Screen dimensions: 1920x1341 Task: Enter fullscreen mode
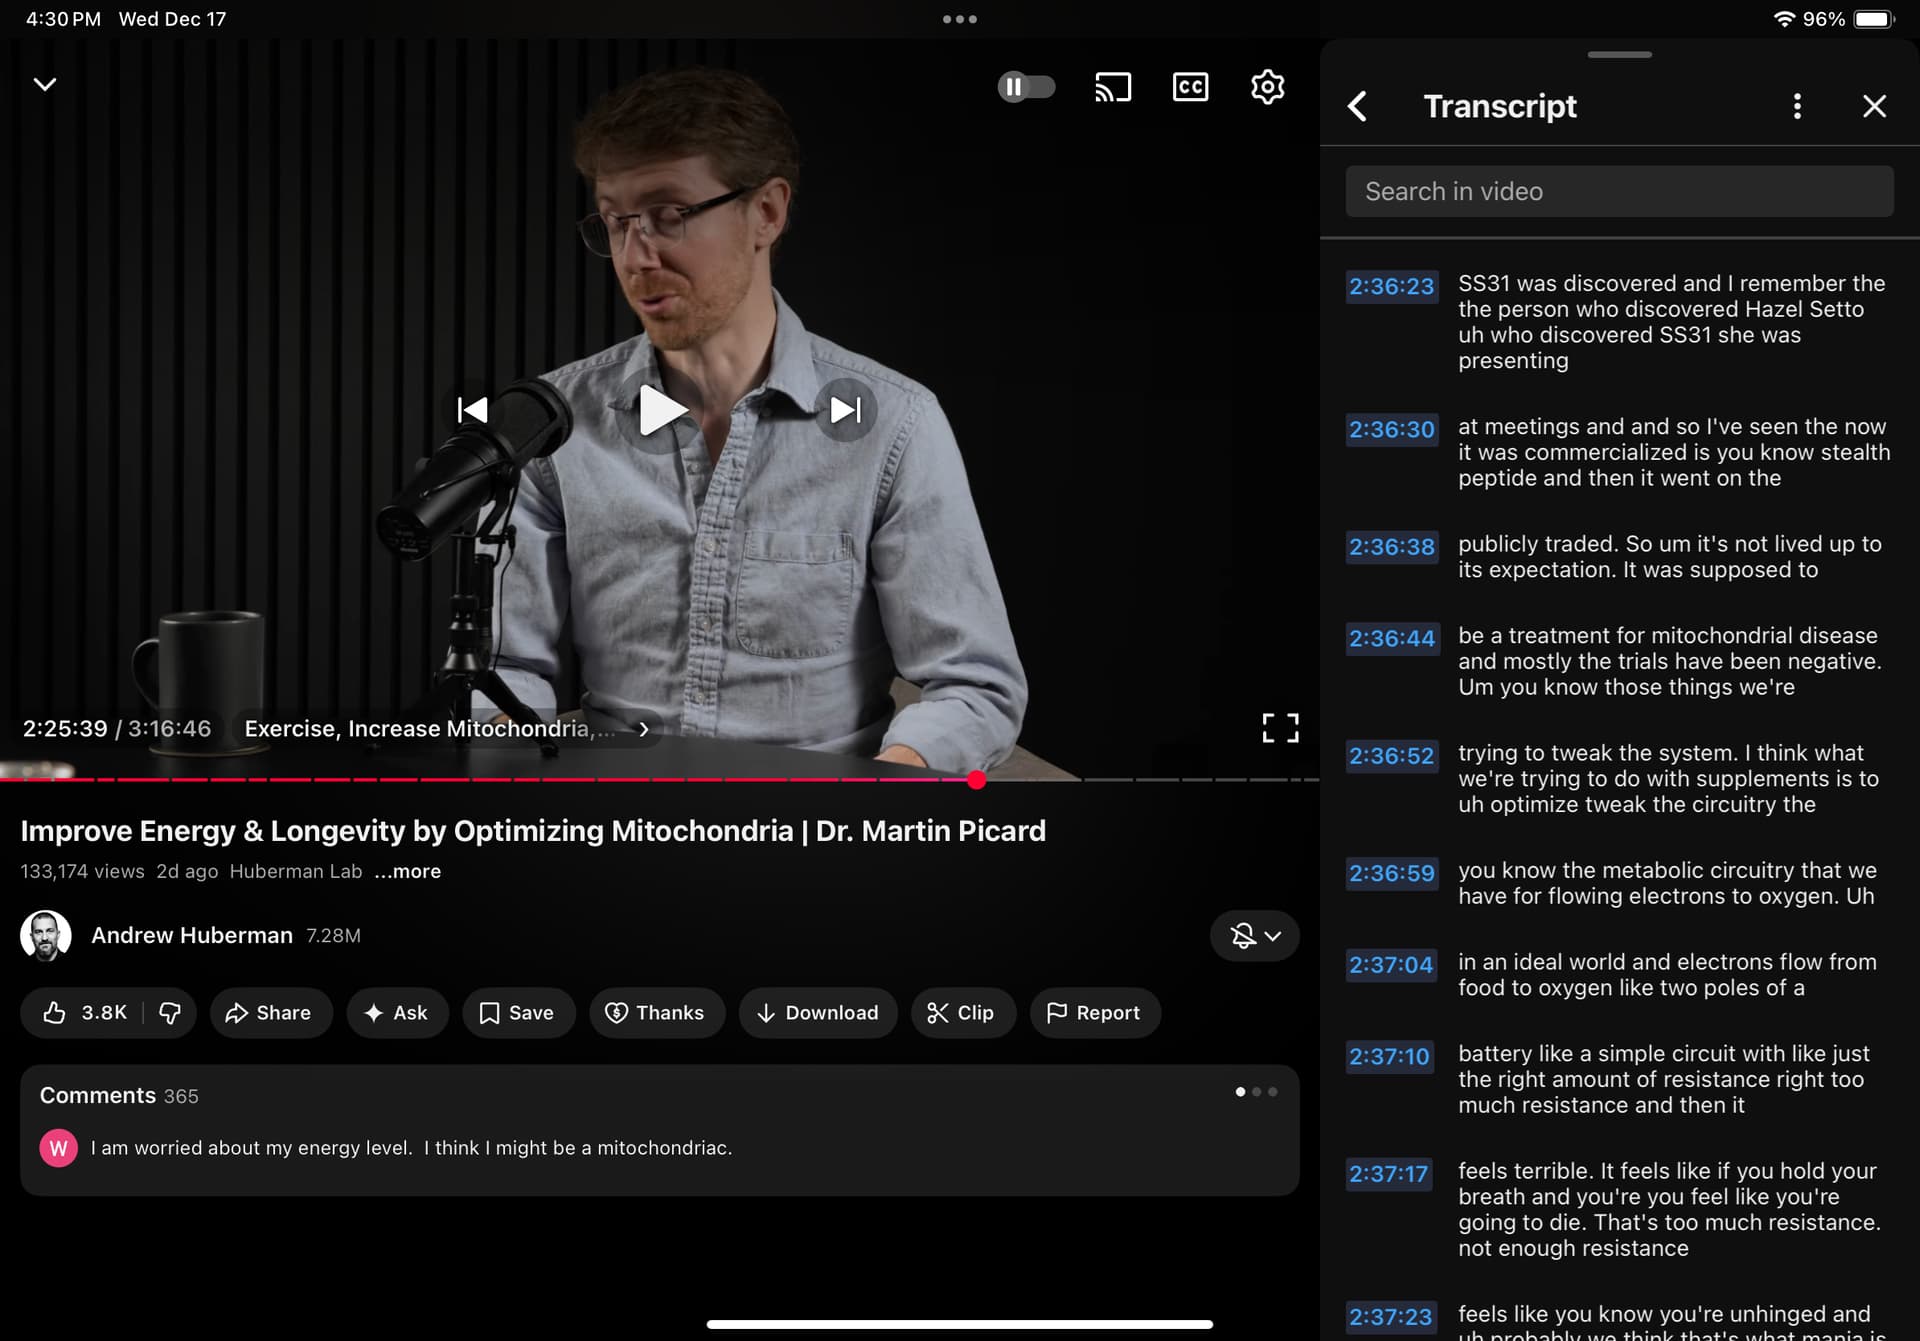(1280, 728)
